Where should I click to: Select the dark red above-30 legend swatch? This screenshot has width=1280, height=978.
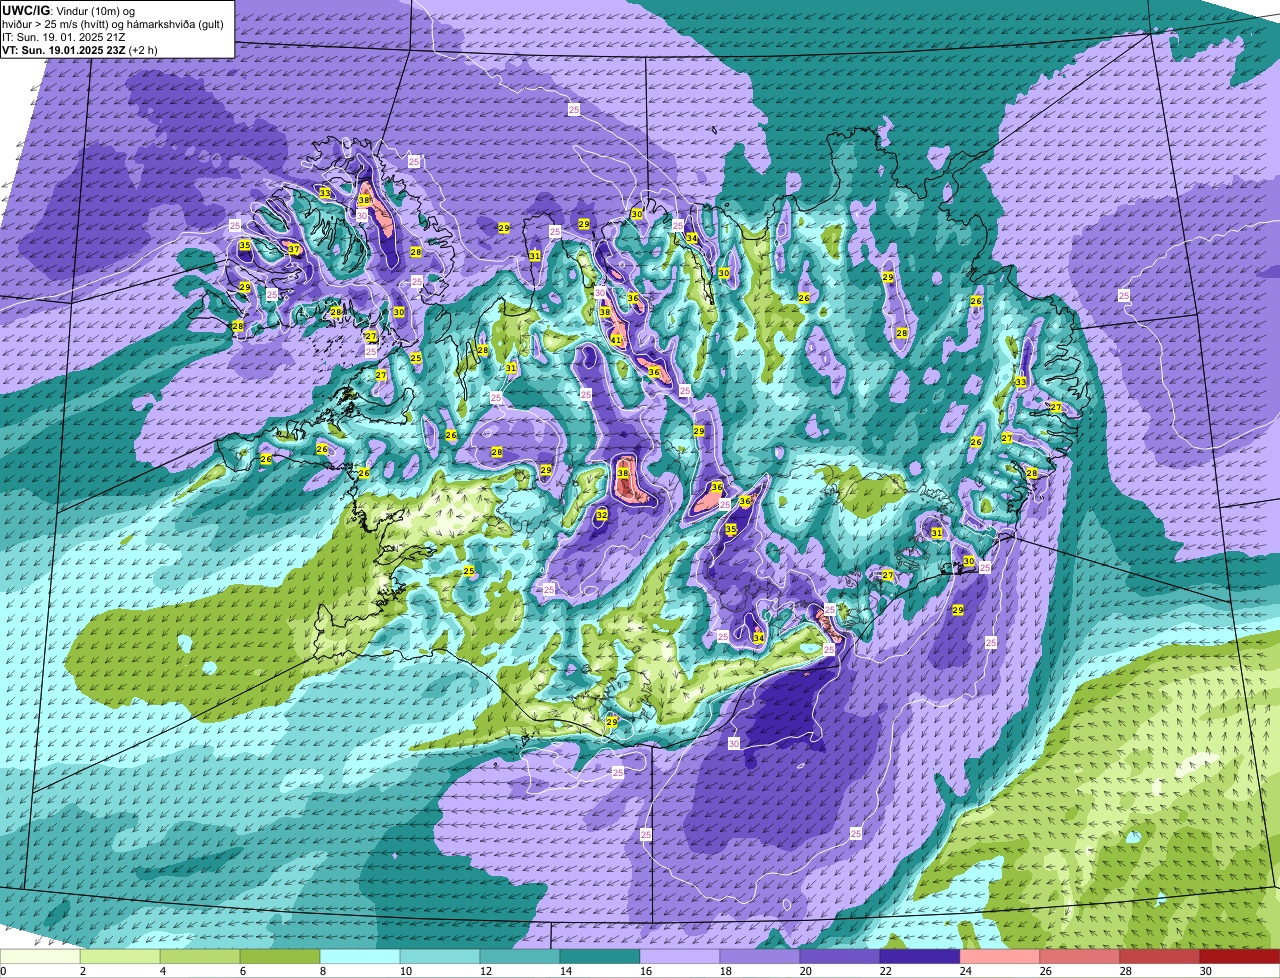point(1240,957)
